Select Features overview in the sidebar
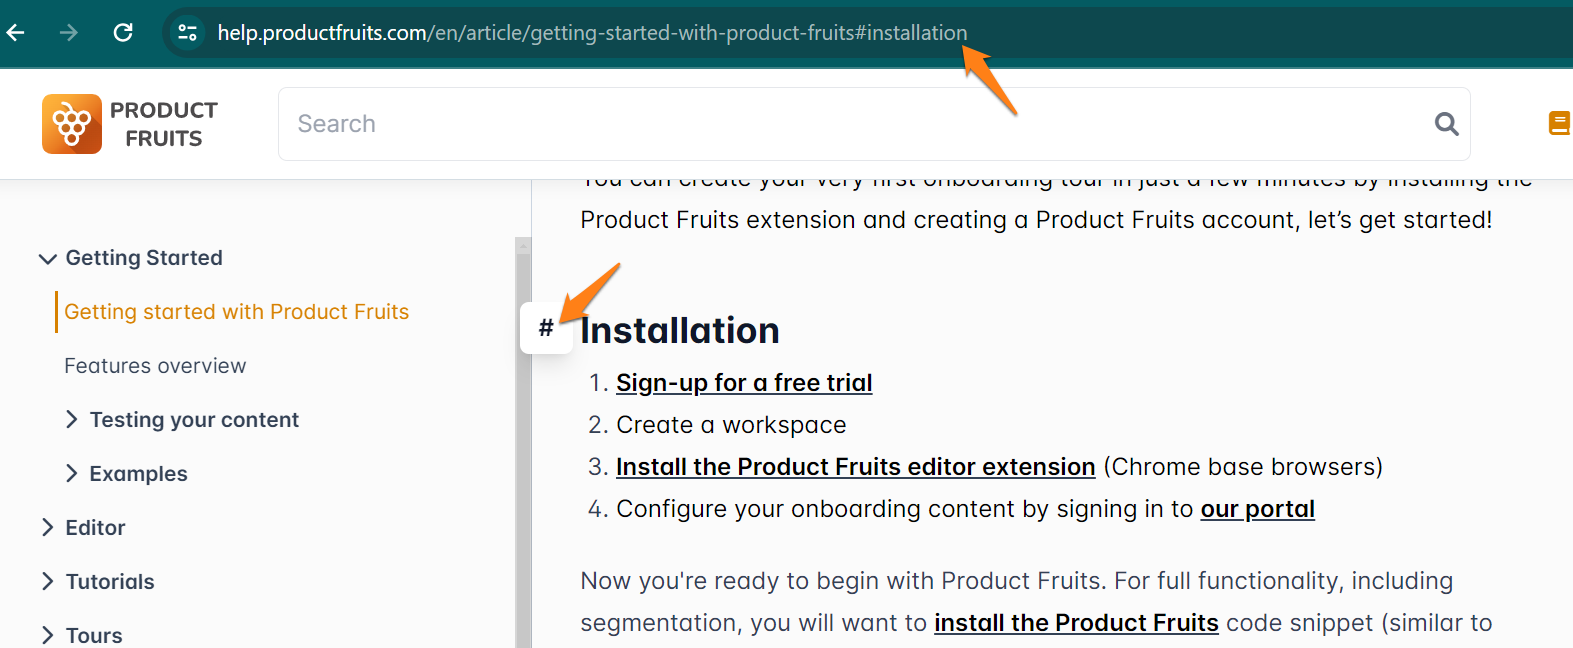Viewport: 1573px width, 648px height. pos(155,365)
